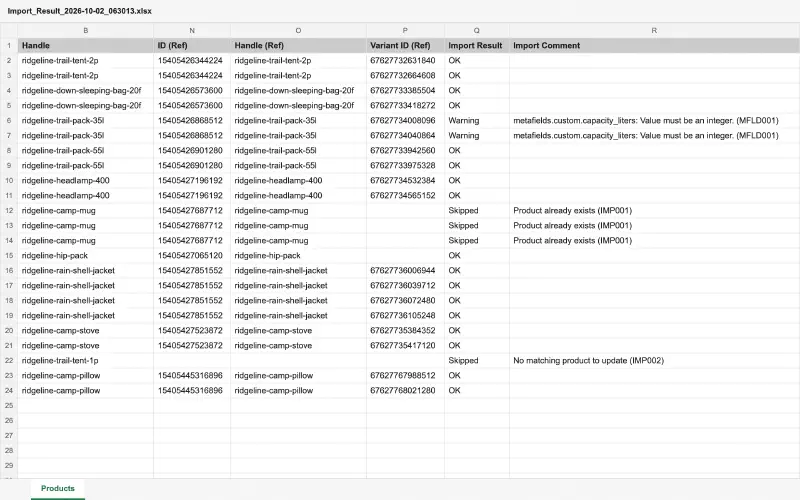Click Variant ID 67627734040864

(403, 135)
